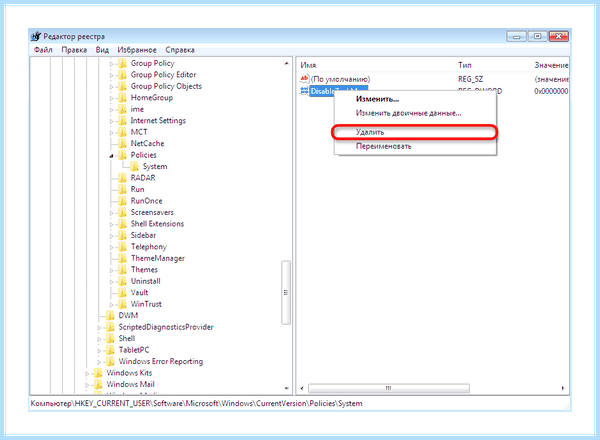The width and height of the screenshot is (600, 440).
Task: Click values pane scroll right arrow
Action: pos(563,388)
